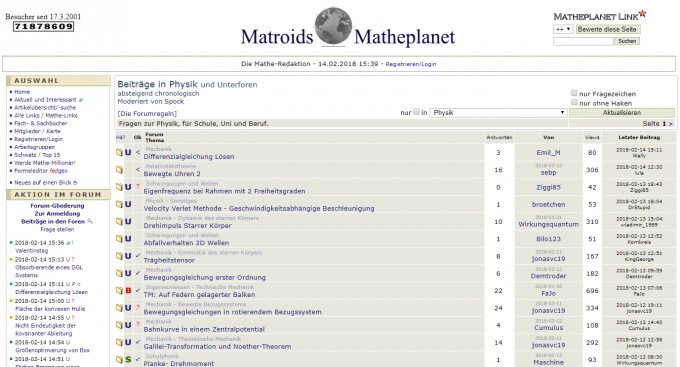Image resolution: width=680 pixels, height=367 pixels.
Task: Click the U level icon for Trägheitstensor row
Action: click(x=128, y=256)
